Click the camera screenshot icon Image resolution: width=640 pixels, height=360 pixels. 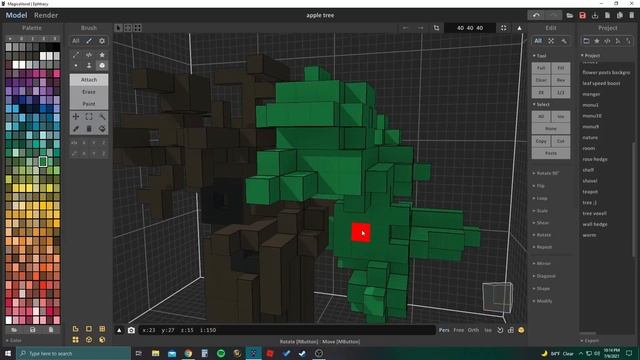click(131, 330)
